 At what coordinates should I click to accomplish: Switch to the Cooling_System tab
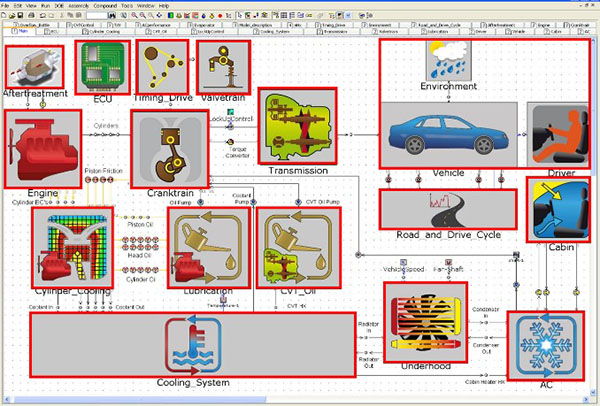(272, 31)
